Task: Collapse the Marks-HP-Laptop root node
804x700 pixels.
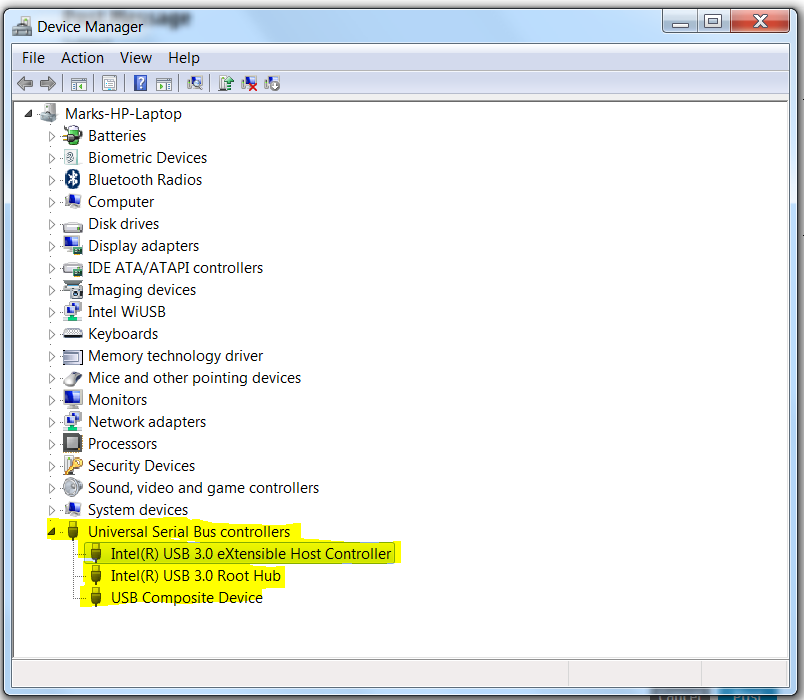Action: coord(28,114)
